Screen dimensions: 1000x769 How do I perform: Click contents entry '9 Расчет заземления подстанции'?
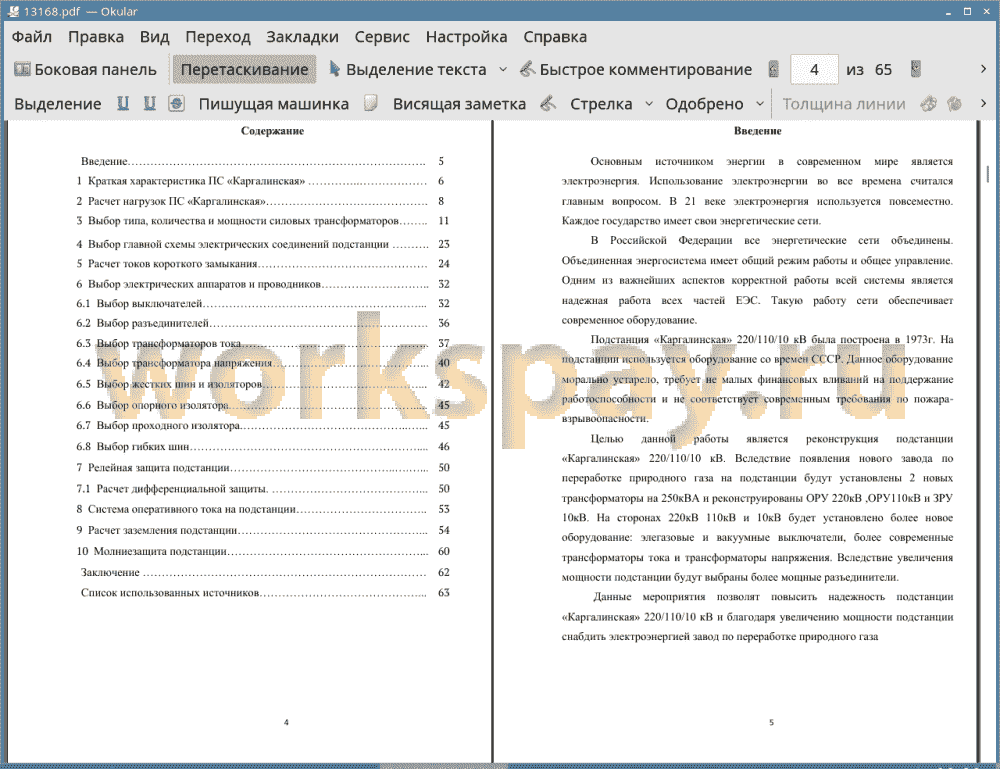click(x=263, y=531)
